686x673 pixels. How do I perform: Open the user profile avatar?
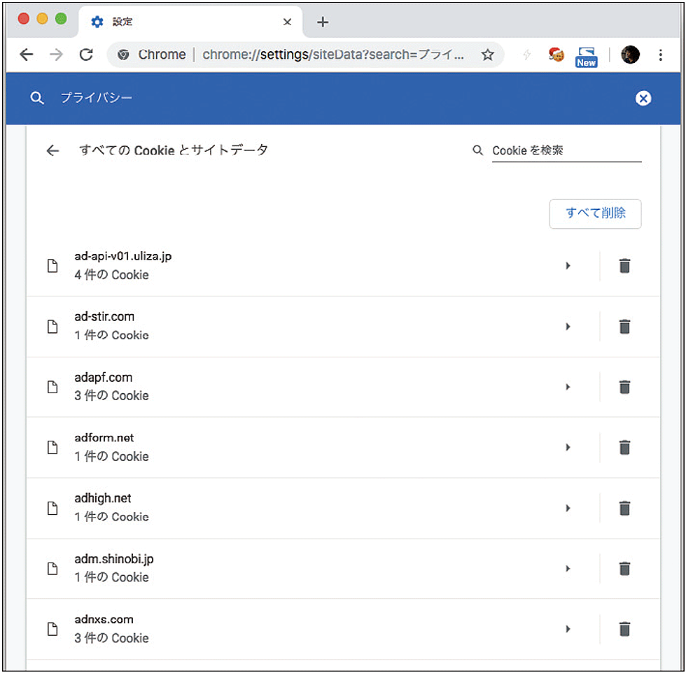[x=630, y=55]
